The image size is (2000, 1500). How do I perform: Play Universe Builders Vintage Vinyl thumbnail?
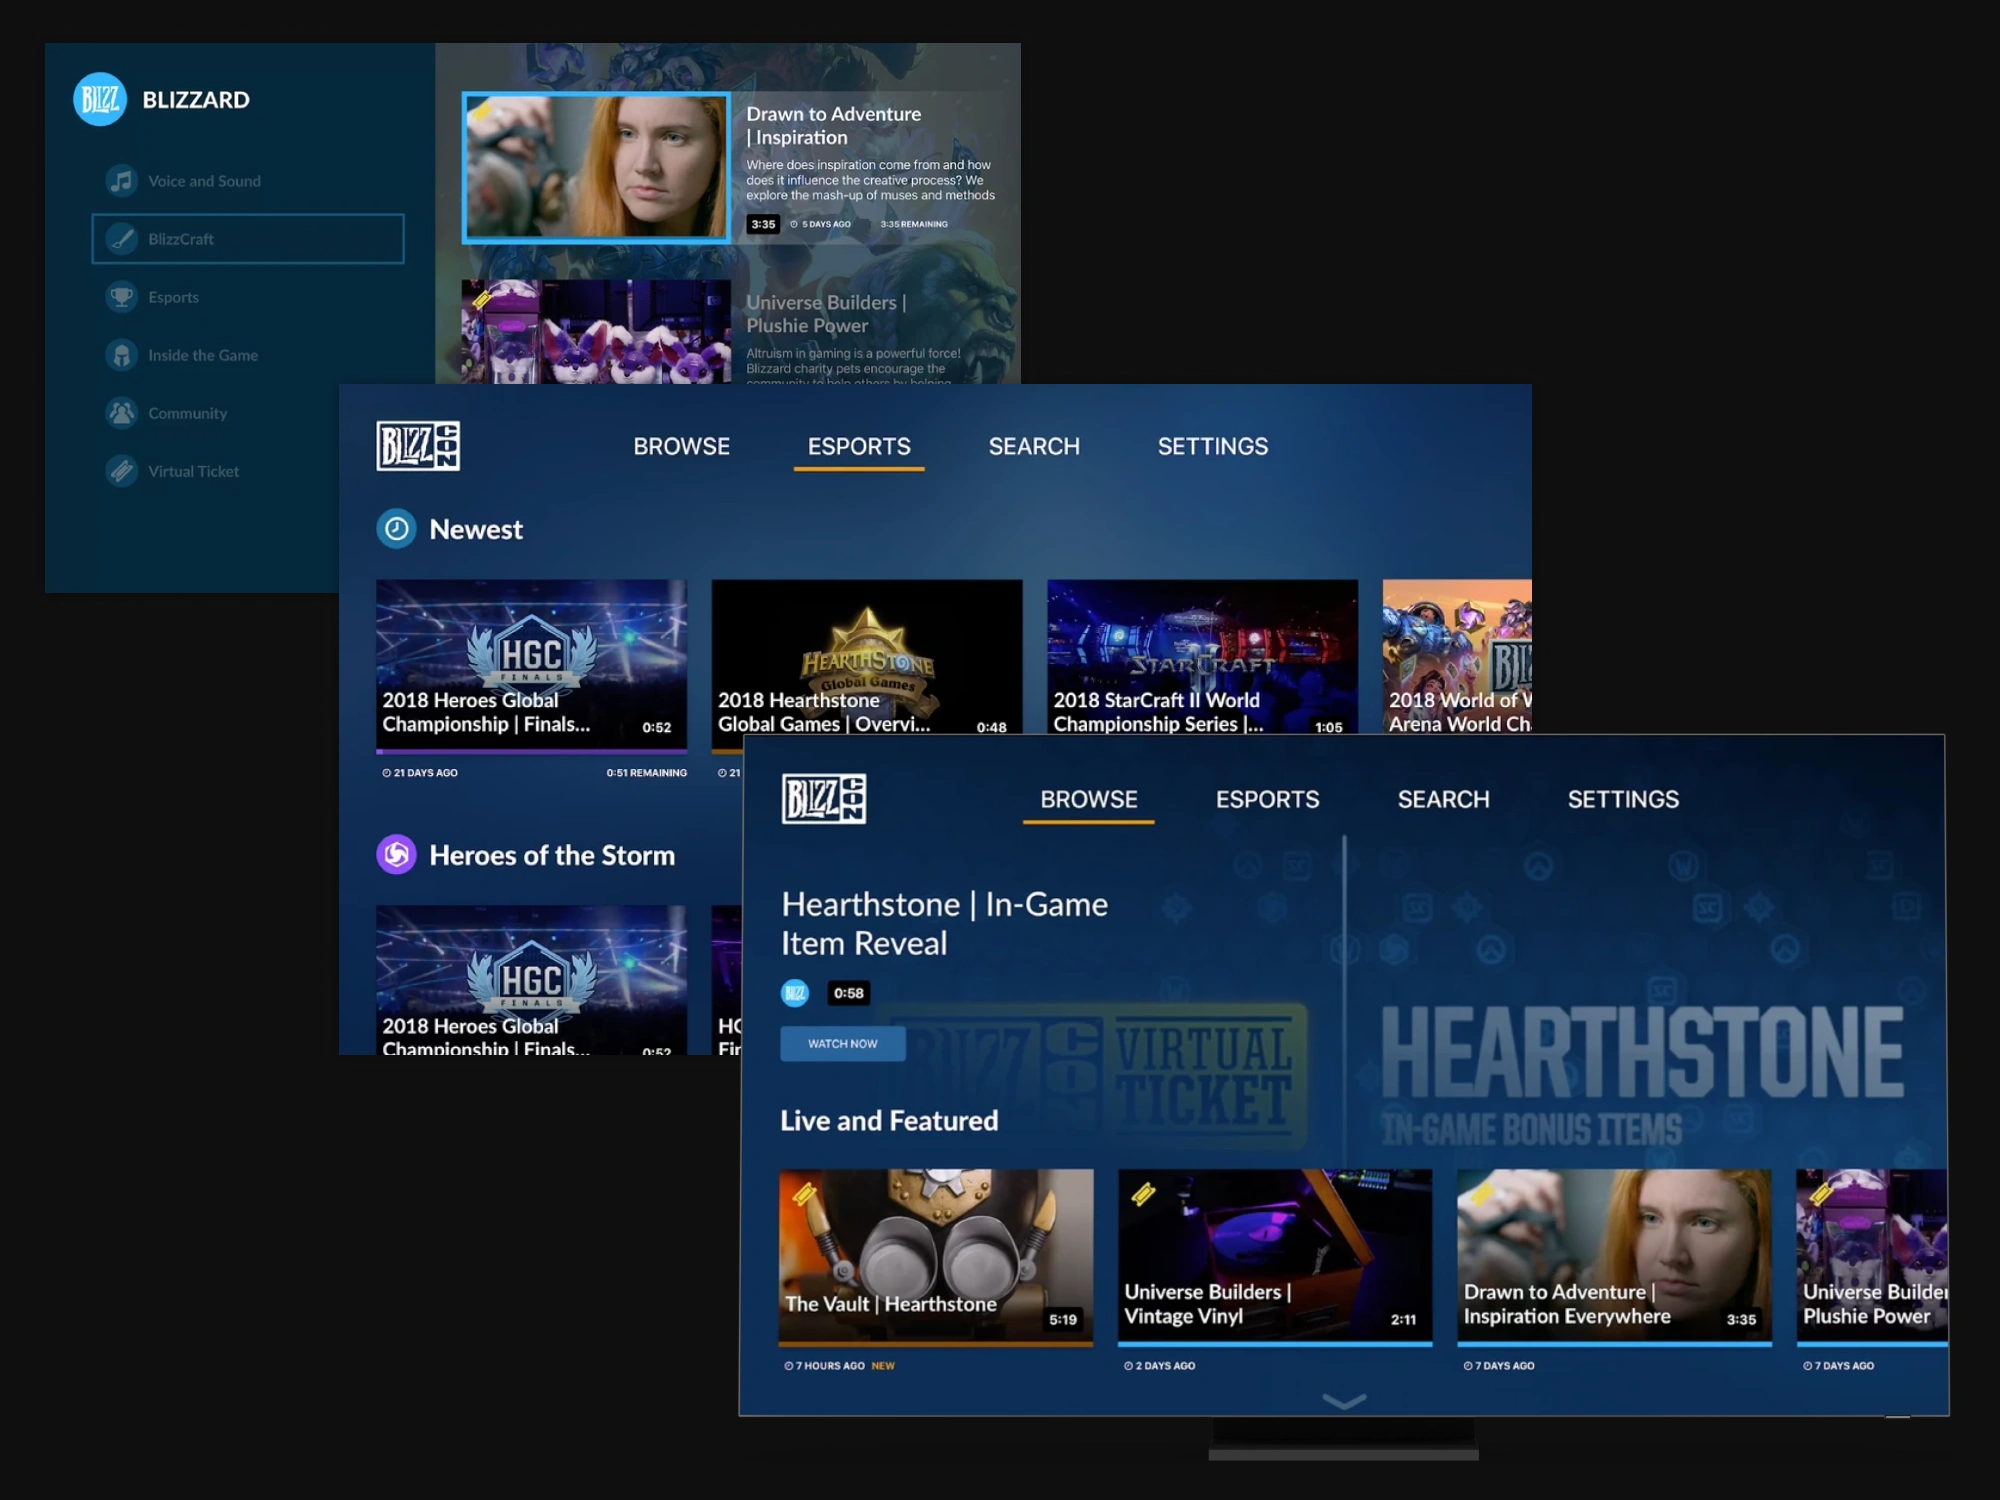1274,1255
